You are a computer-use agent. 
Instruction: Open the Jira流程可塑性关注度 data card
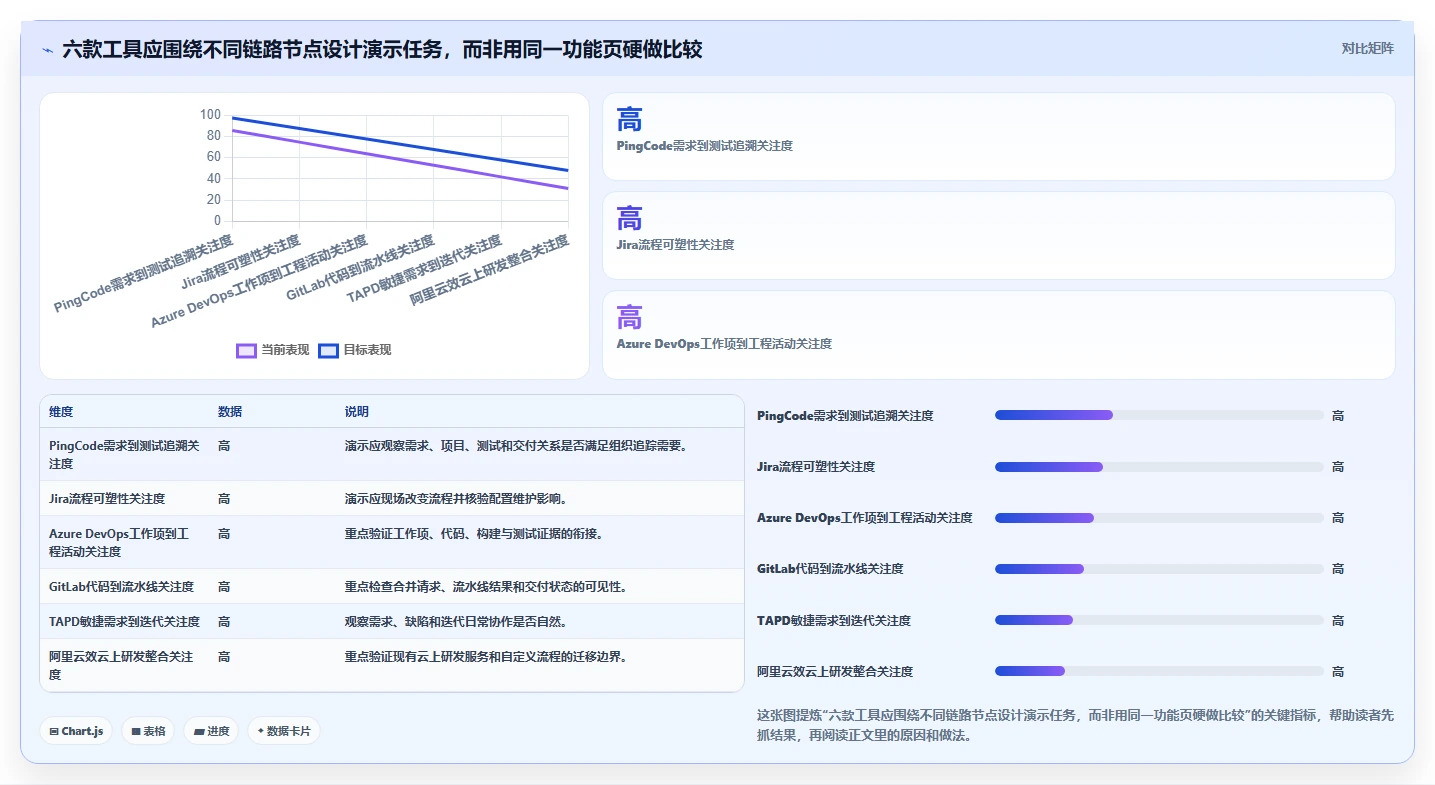(998, 236)
